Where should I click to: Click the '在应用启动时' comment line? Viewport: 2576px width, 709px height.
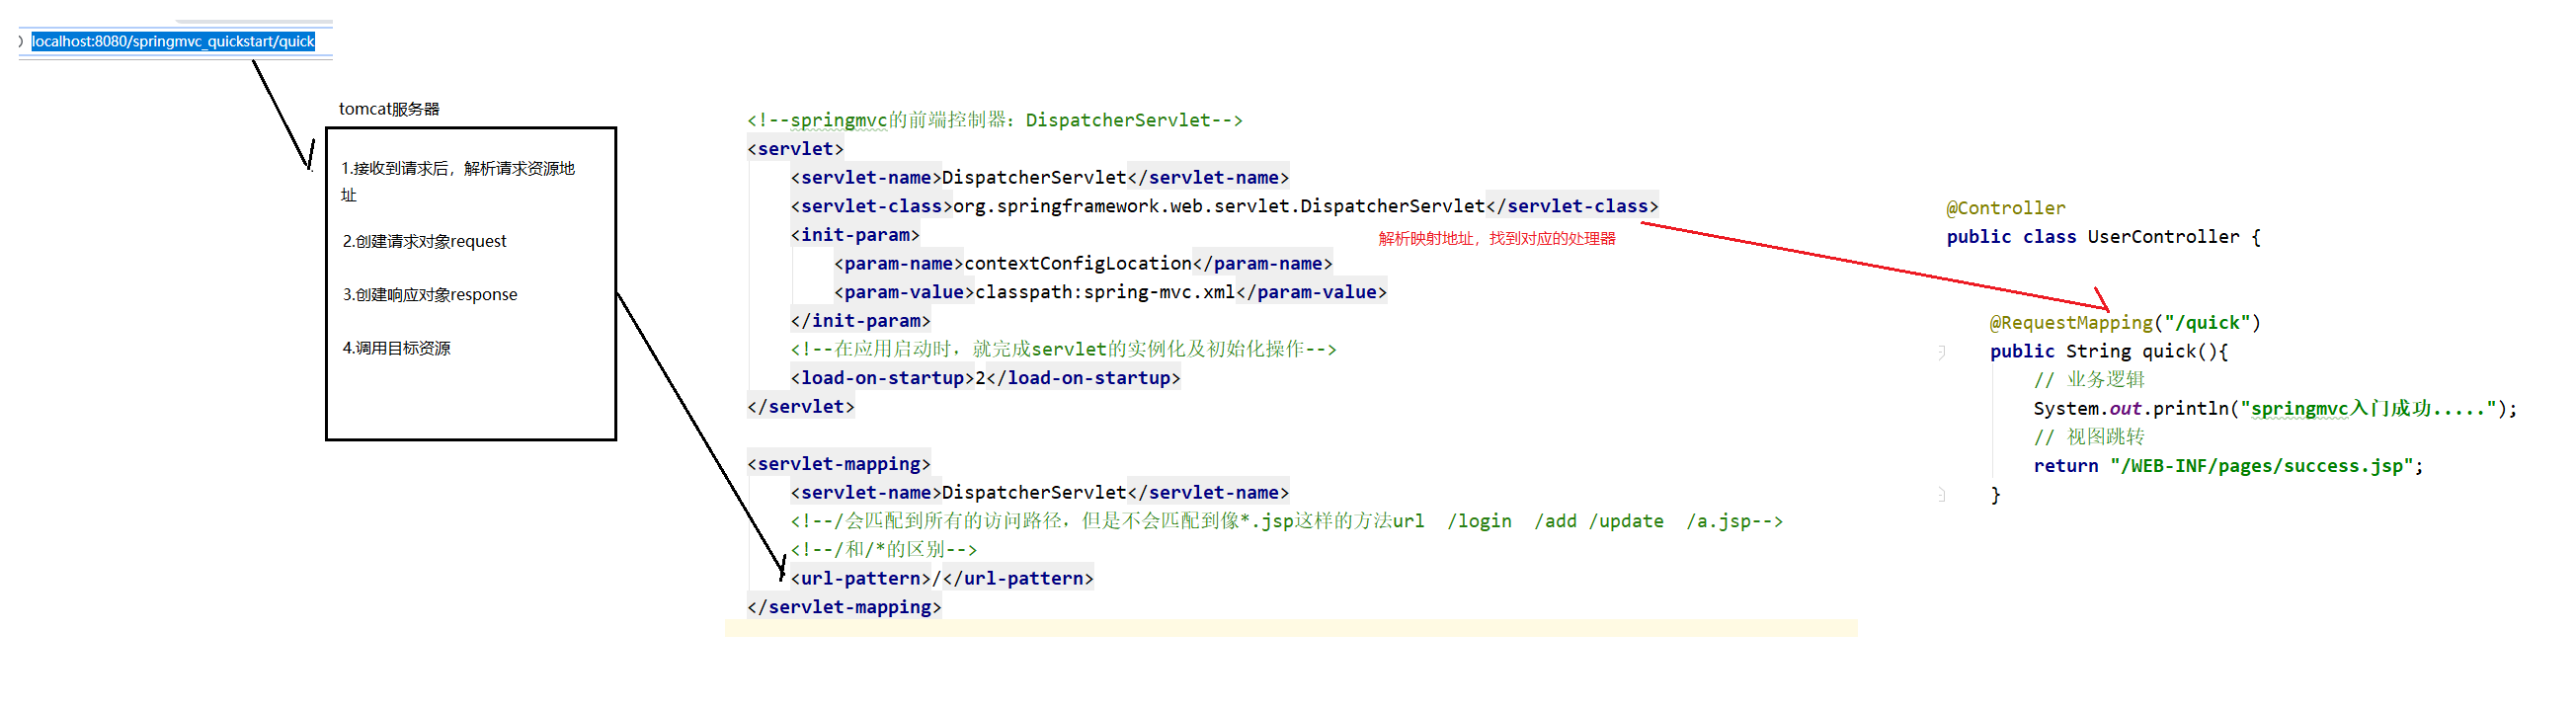(x=1063, y=349)
